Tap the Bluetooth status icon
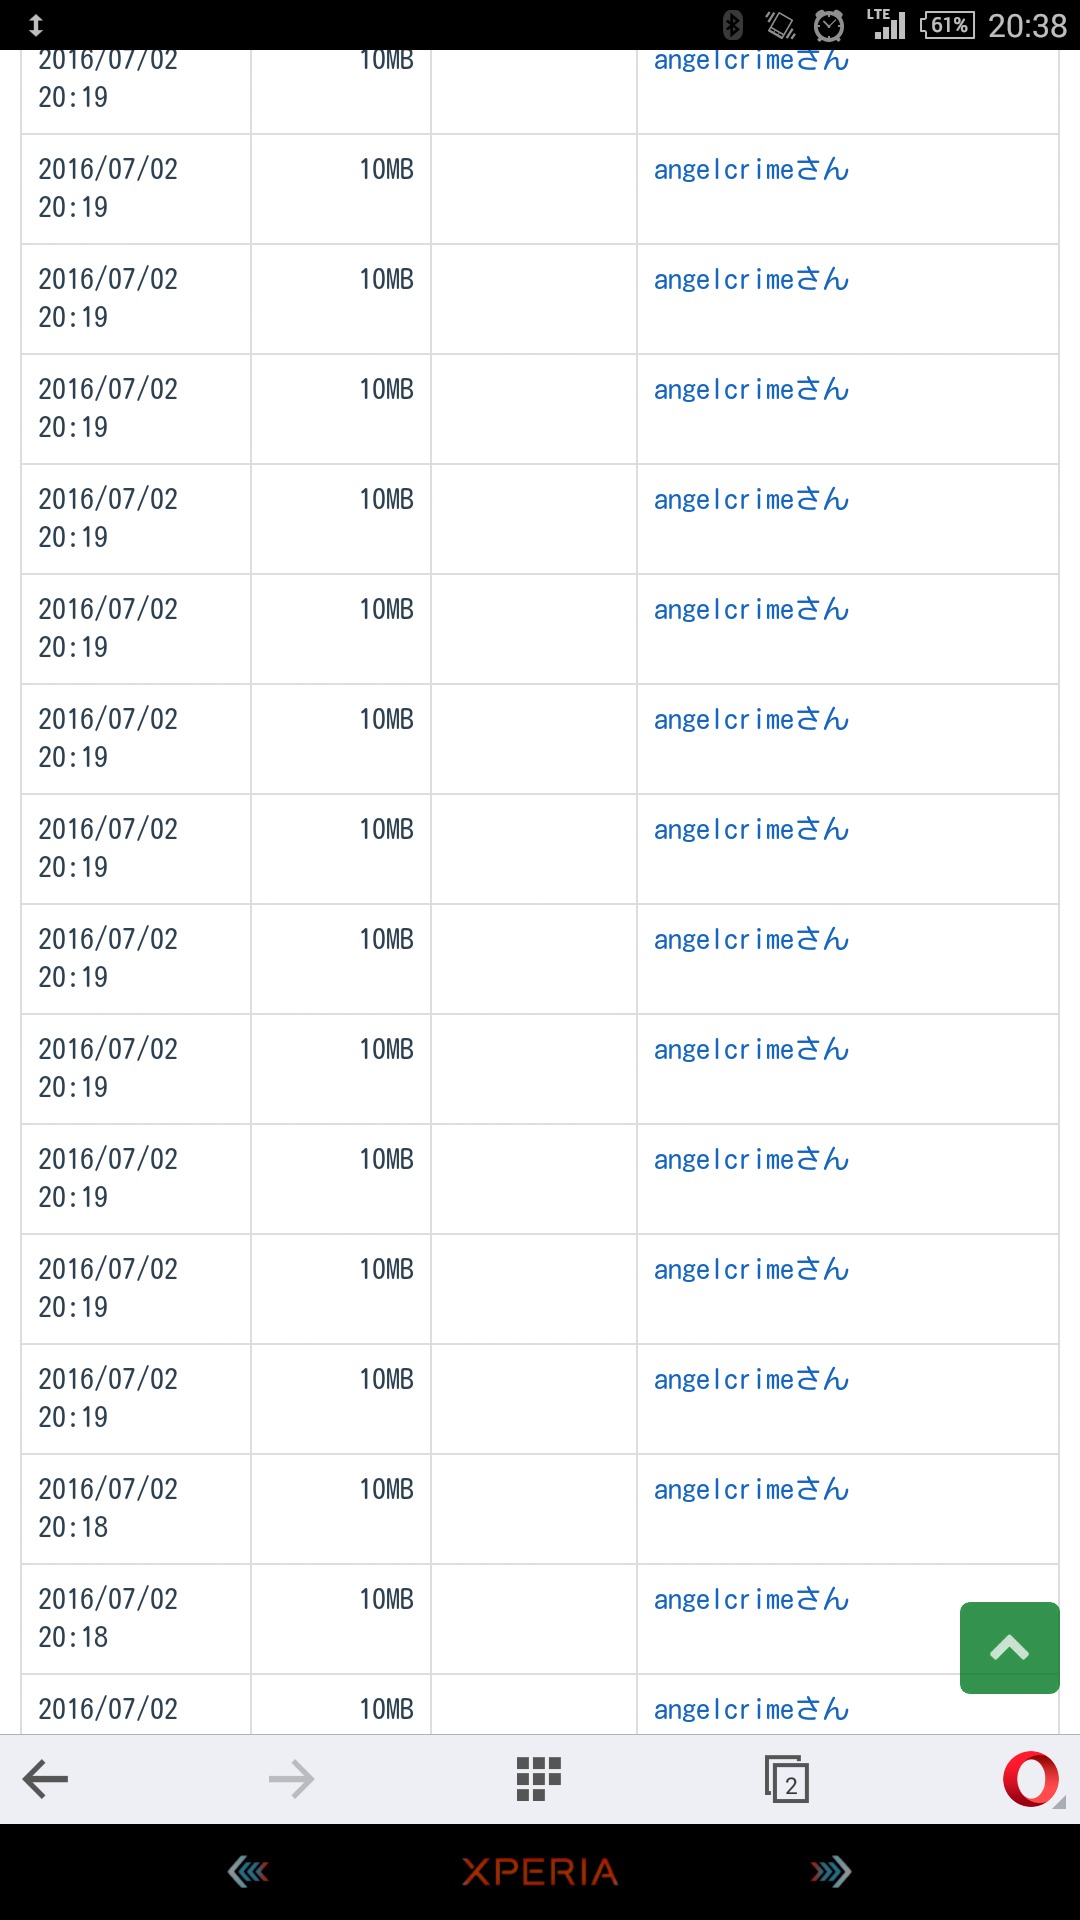 coord(733,25)
